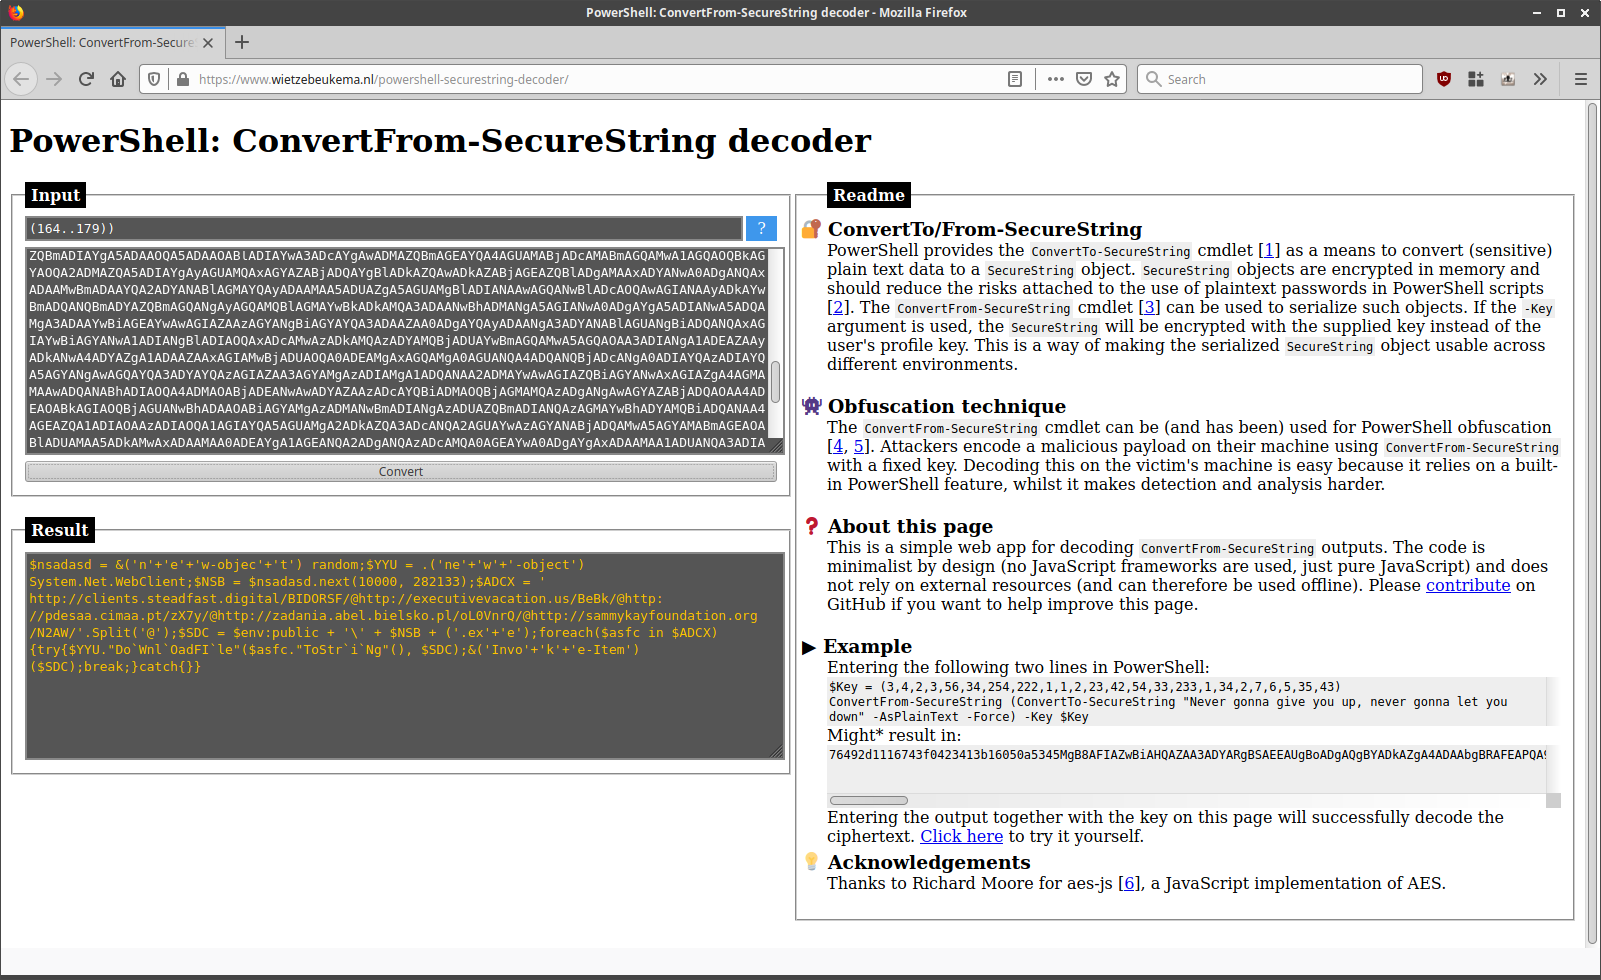
Task: Show more toolbar tools chevron
Action: 1540,79
